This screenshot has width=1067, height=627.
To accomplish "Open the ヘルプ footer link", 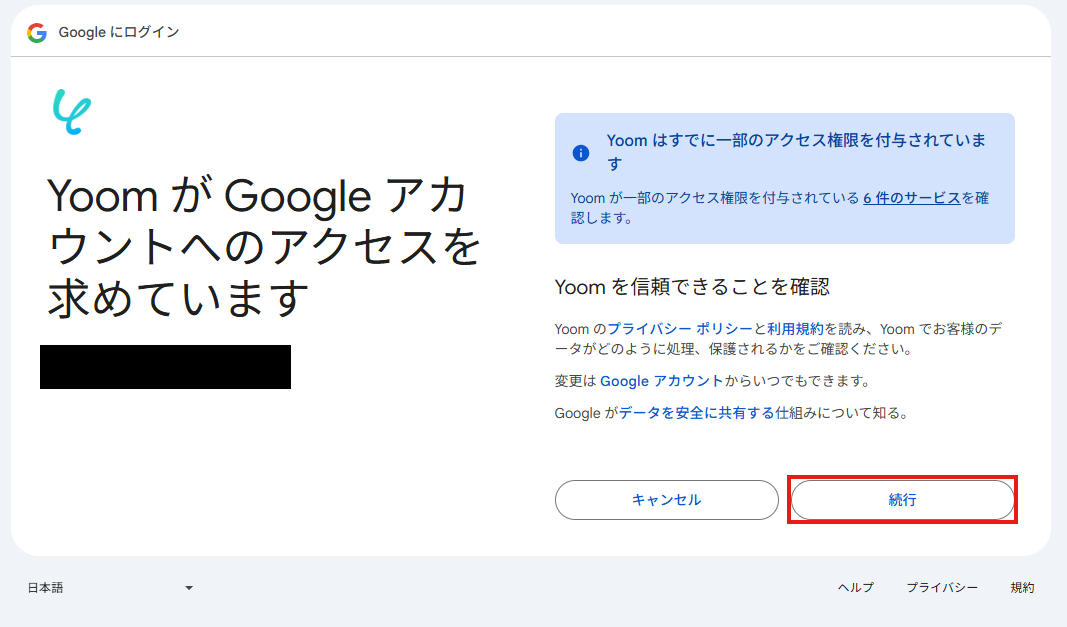I will (x=856, y=588).
